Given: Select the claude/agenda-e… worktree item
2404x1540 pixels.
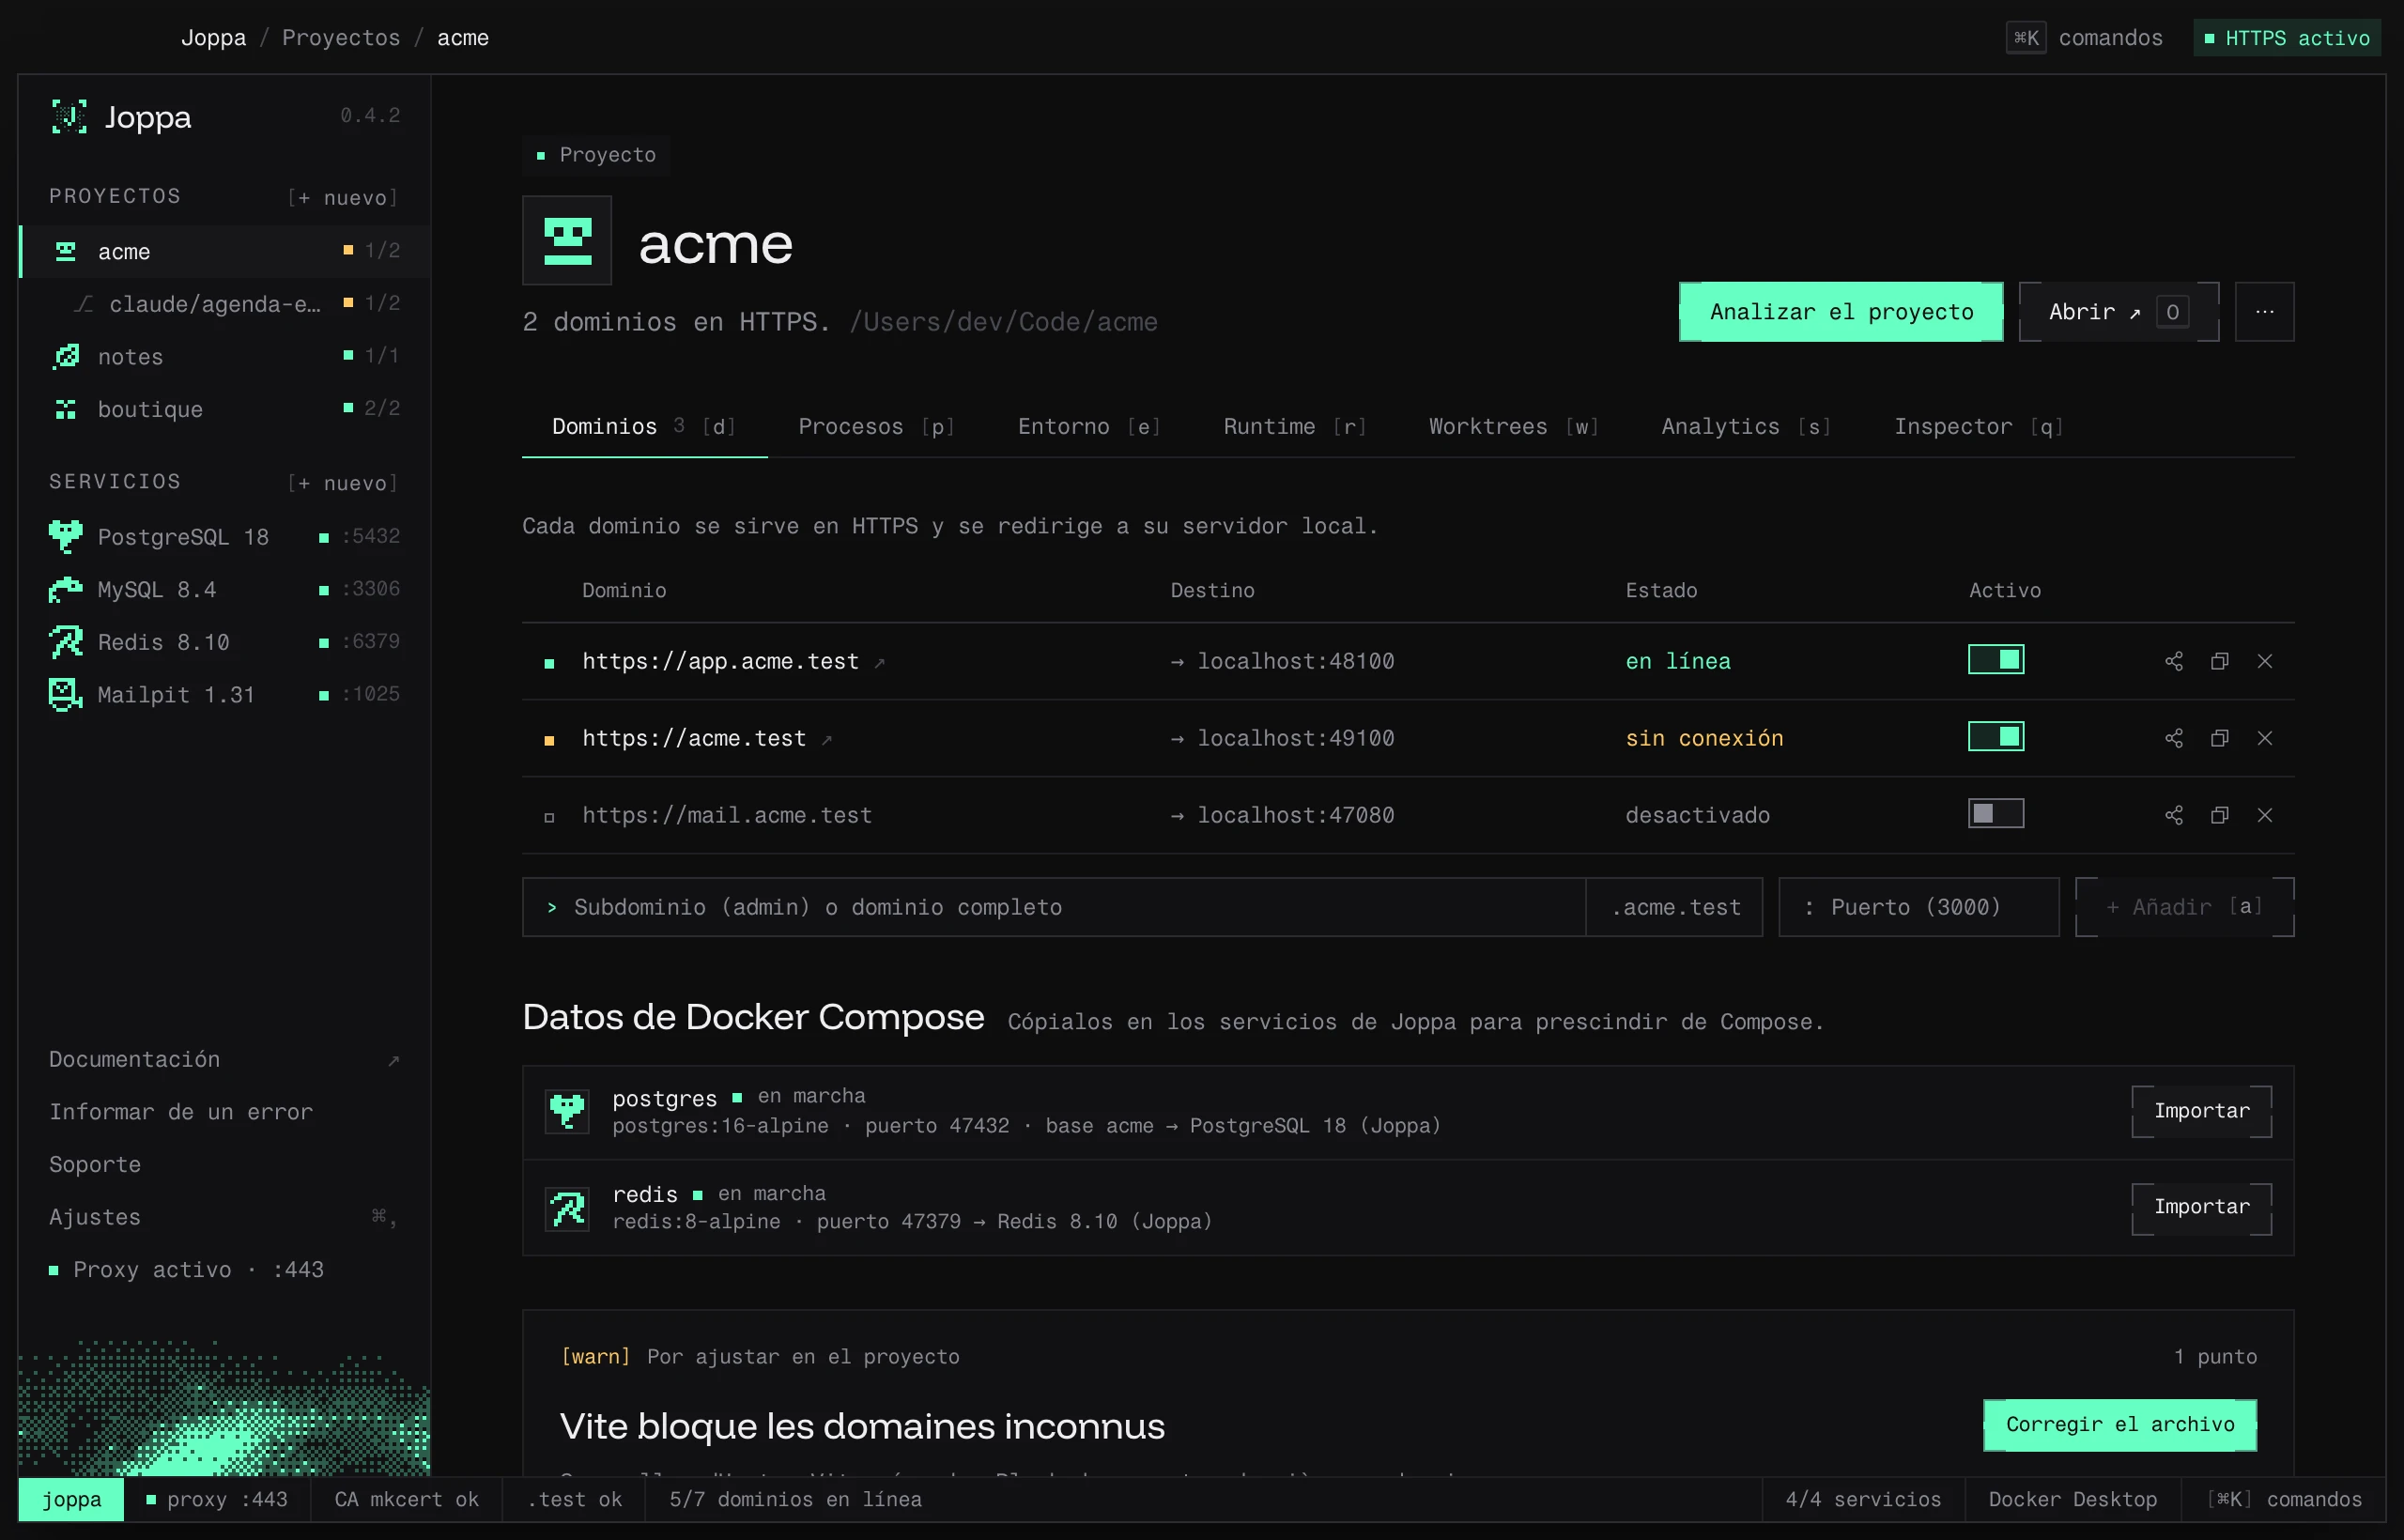Looking at the screenshot, I should point(225,304).
